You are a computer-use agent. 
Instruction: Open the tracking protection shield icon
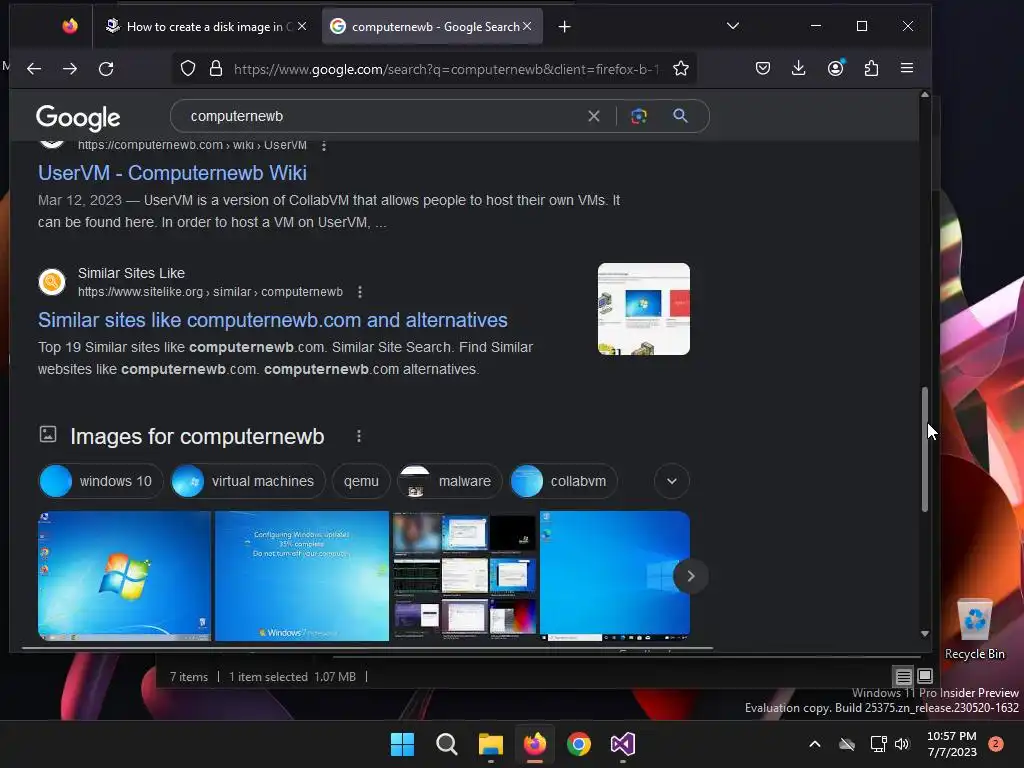point(187,69)
